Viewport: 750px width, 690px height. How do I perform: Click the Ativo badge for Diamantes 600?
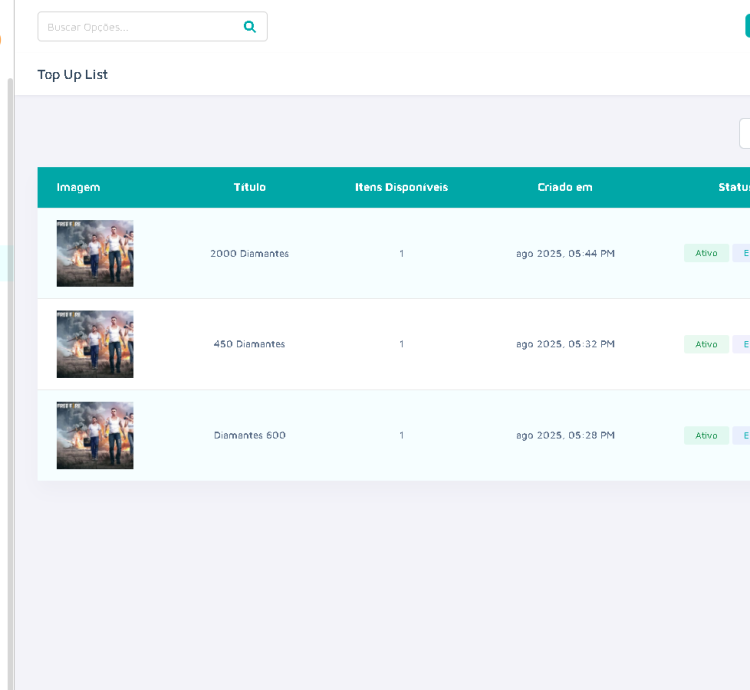click(x=706, y=435)
